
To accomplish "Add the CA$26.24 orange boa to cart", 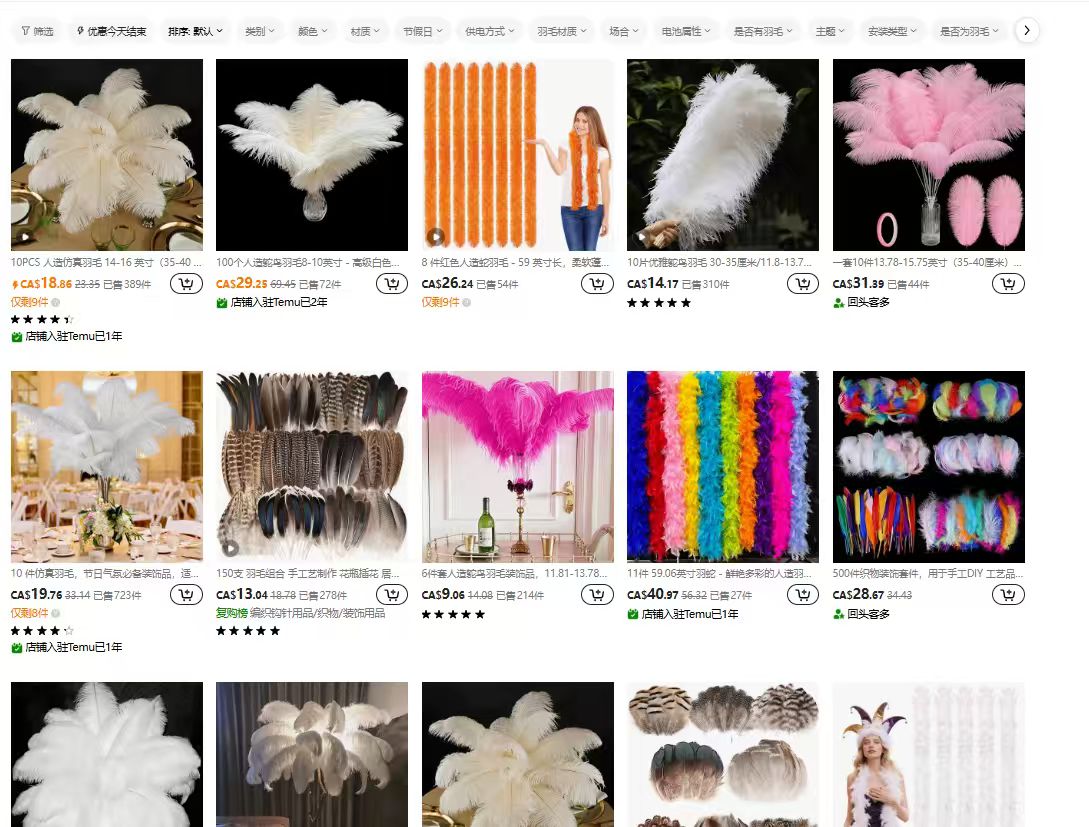I will point(597,283).
